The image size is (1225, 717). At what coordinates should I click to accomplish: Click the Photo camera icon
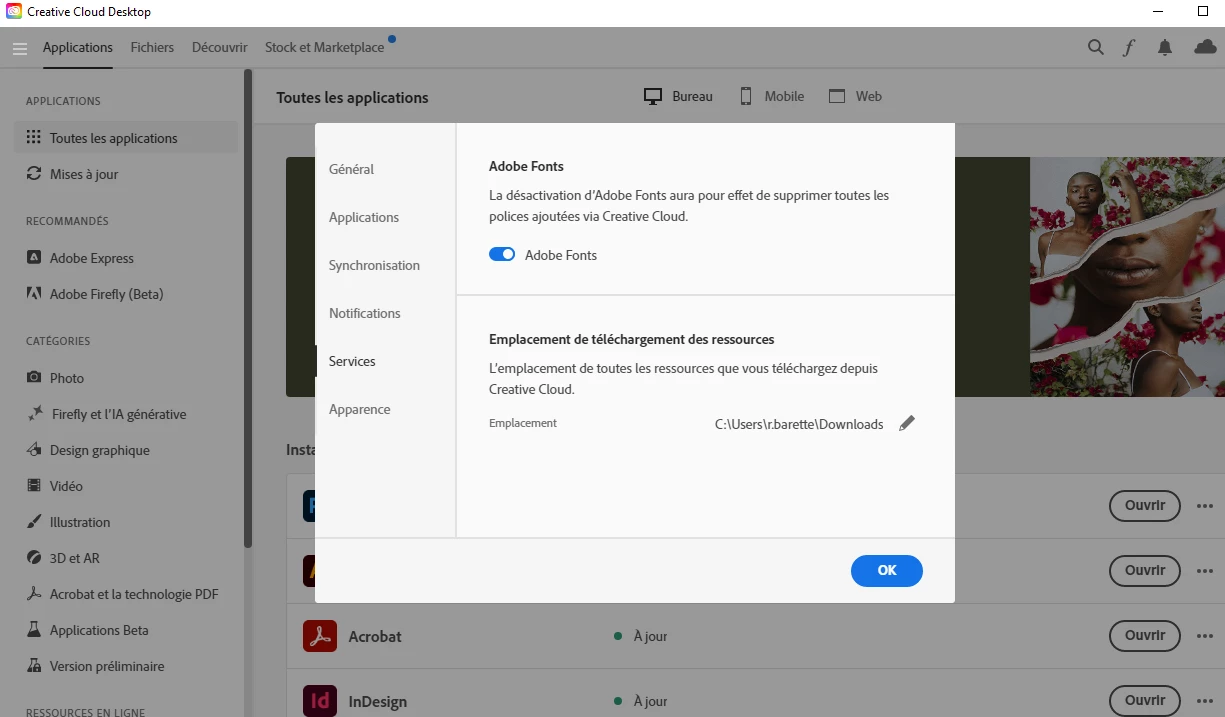tap(34, 378)
